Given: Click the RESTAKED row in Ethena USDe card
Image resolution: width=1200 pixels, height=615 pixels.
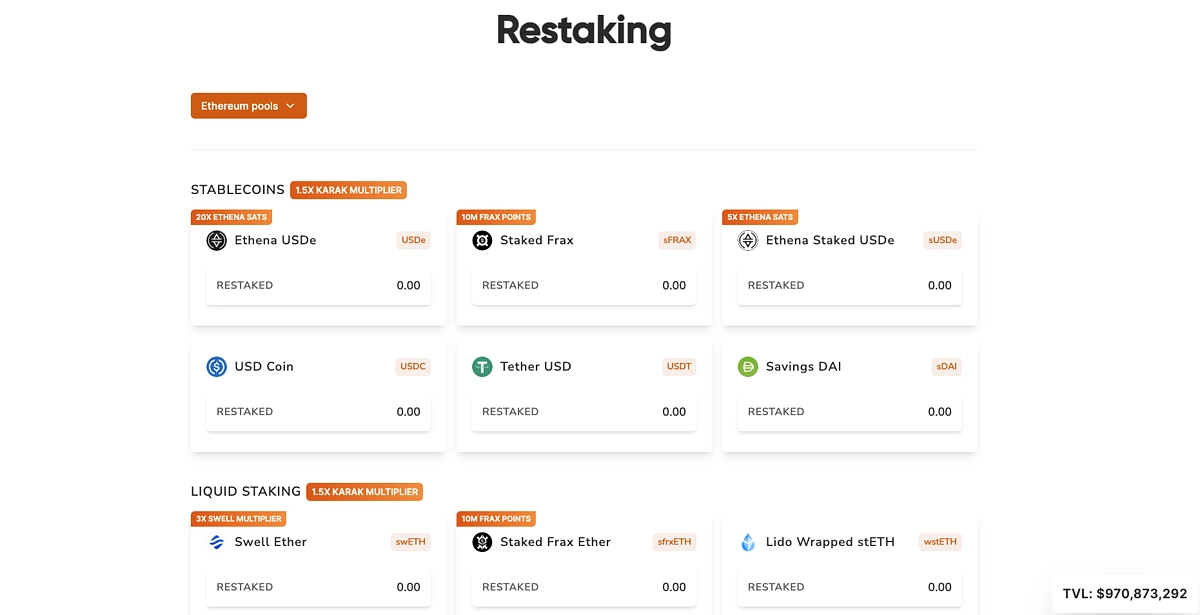Looking at the screenshot, I should pyautogui.click(x=319, y=286).
